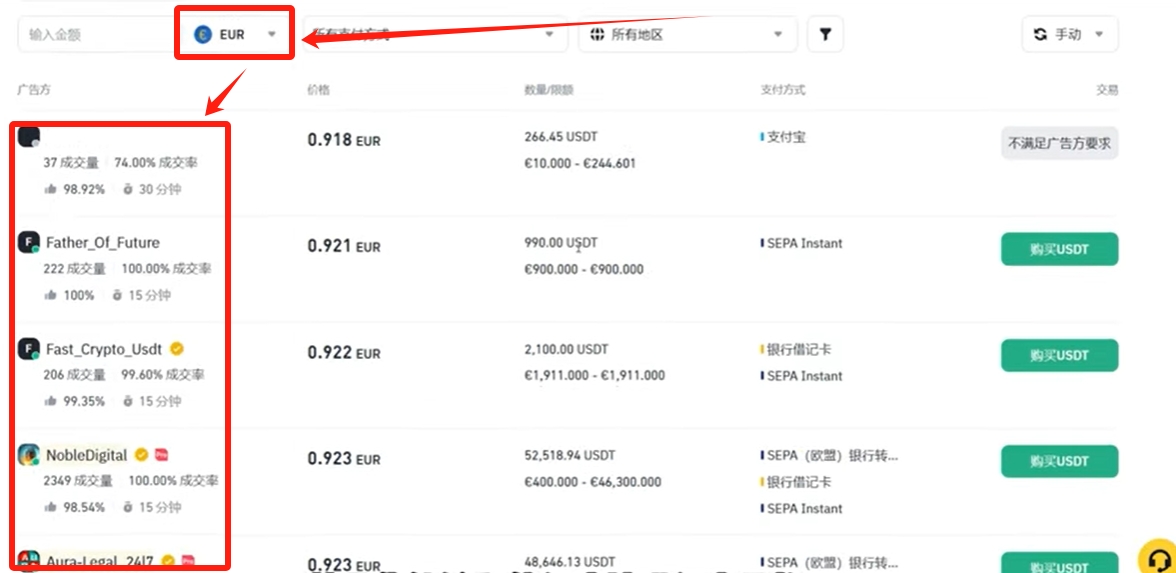Image resolution: width=1176 pixels, height=573 pixels.
Task: Open the EUR currency dropdown
Action: pyautogui.click(x=234, y=34)
